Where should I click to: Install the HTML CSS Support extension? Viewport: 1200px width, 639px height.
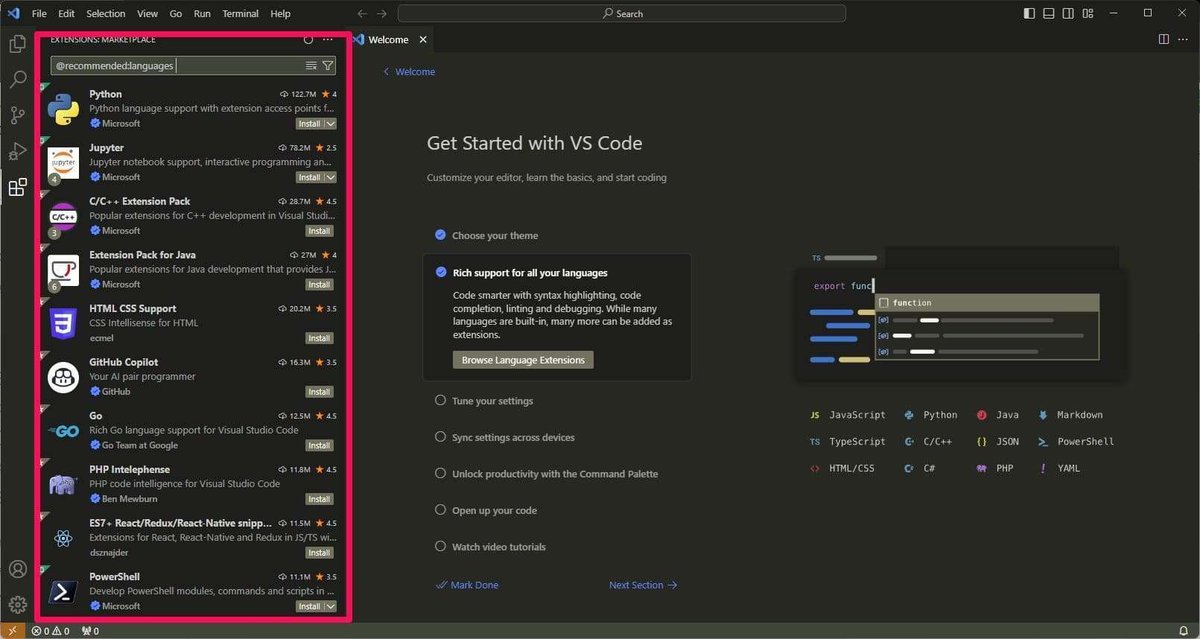point(319,338)
